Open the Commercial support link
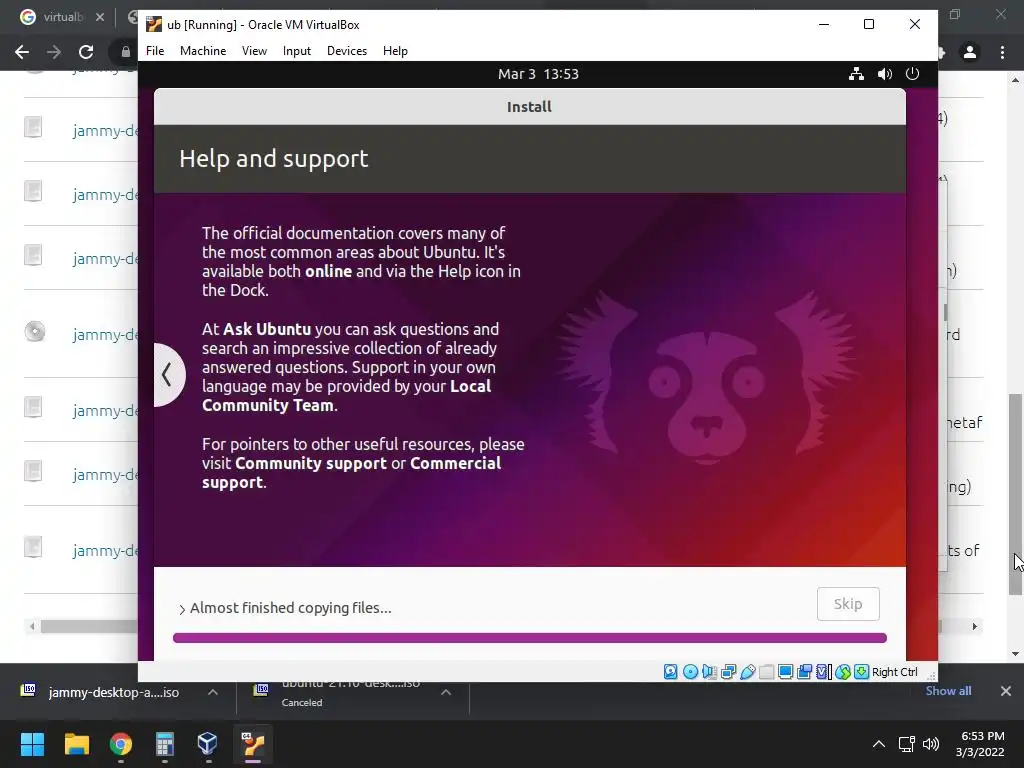Viewport: 1024px width, 768px height. tap(351, 473)
